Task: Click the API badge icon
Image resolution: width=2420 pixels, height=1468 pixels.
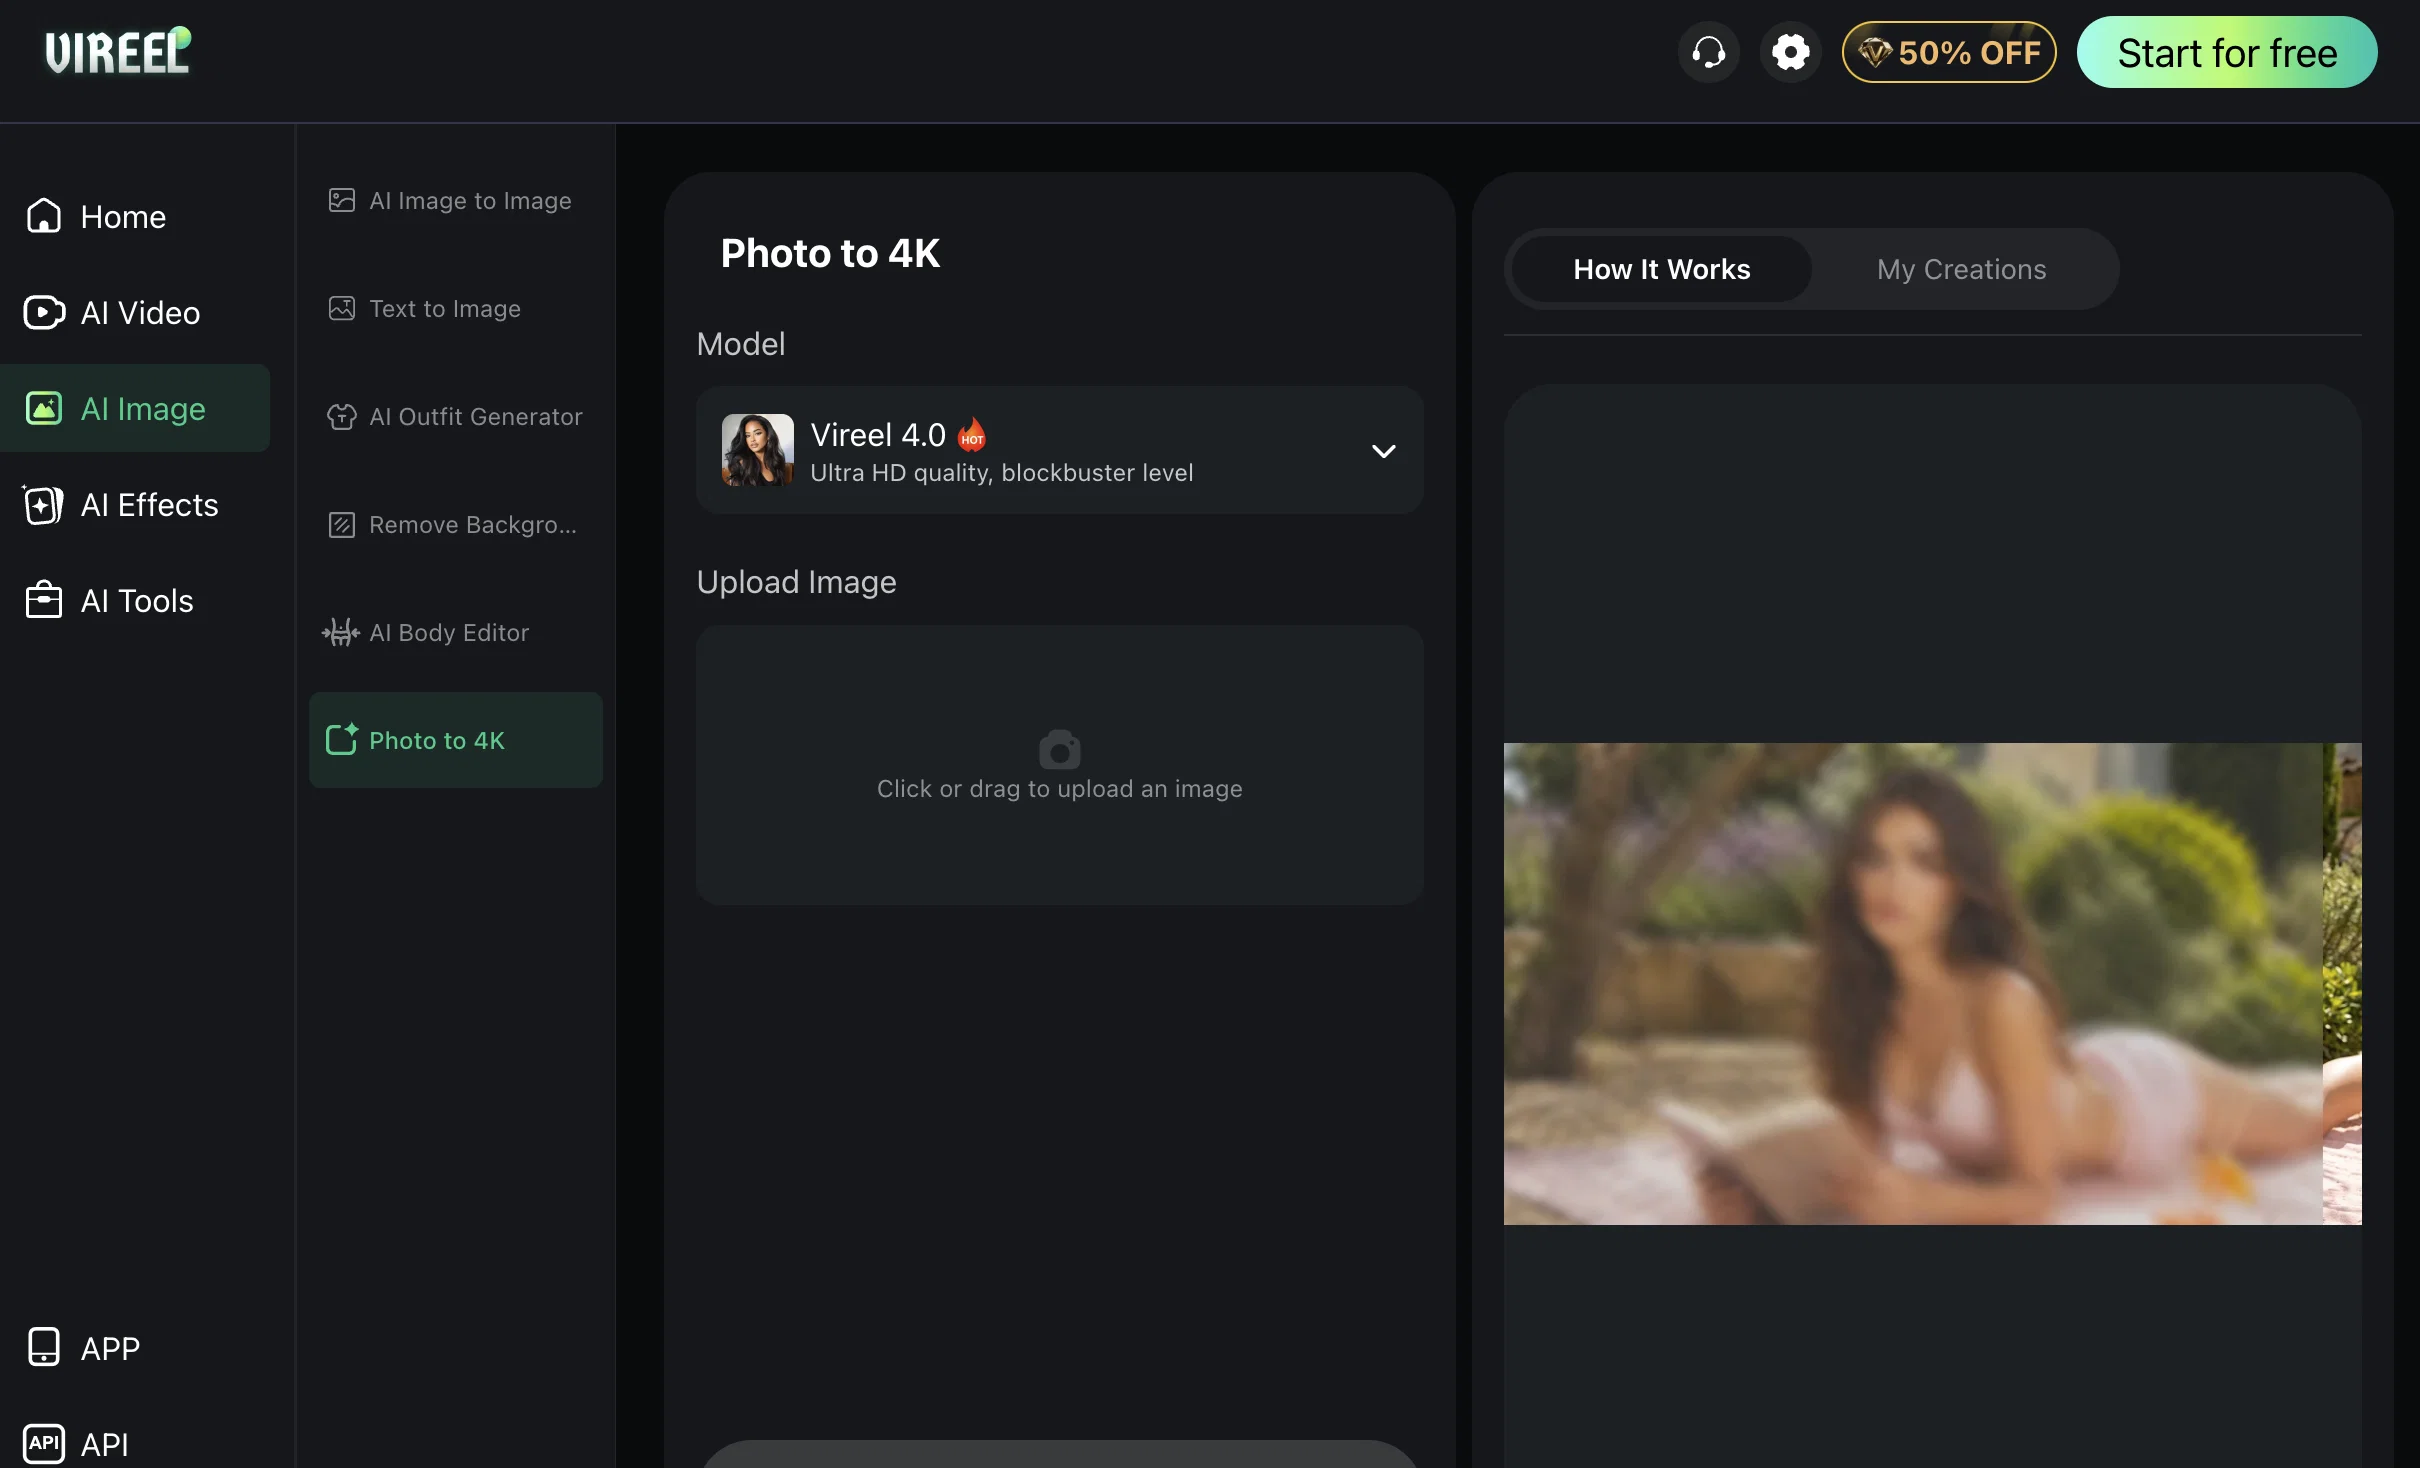Action: click(44, 1443)
